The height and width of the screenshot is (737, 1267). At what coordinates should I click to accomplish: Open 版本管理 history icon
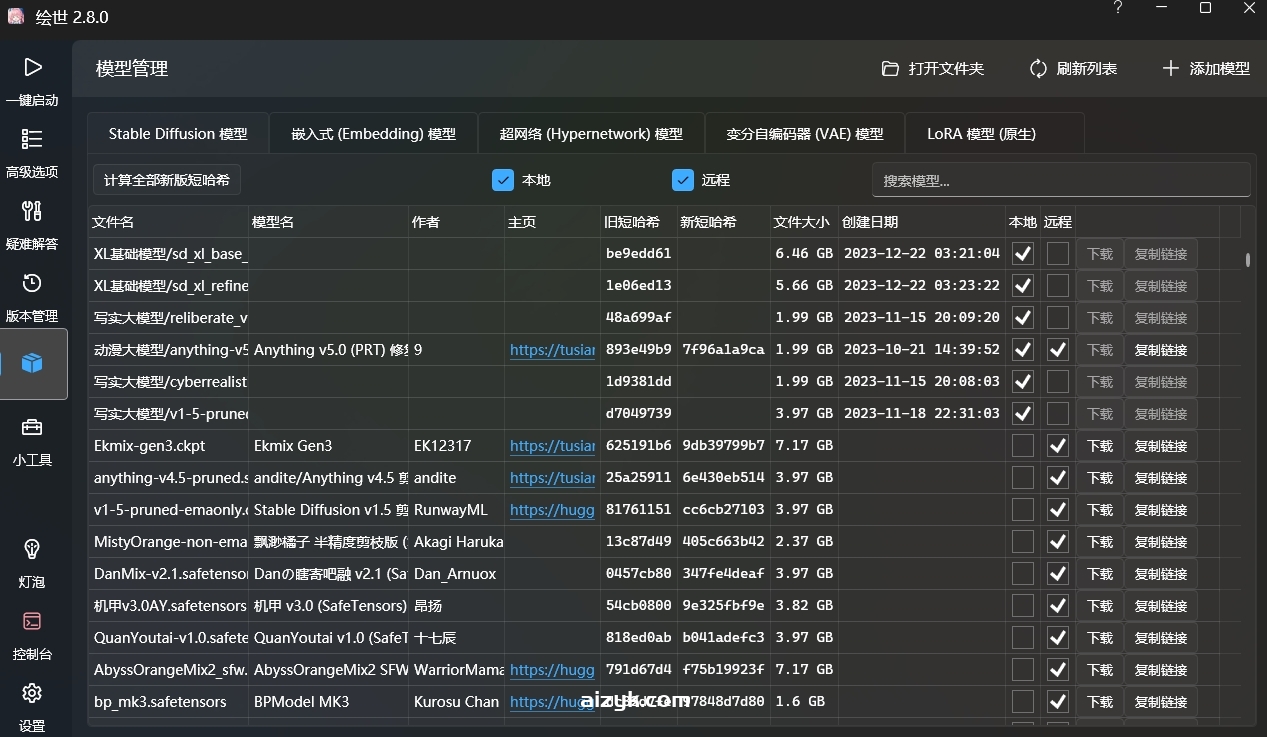pyautogui.click(x=32, y=284)
